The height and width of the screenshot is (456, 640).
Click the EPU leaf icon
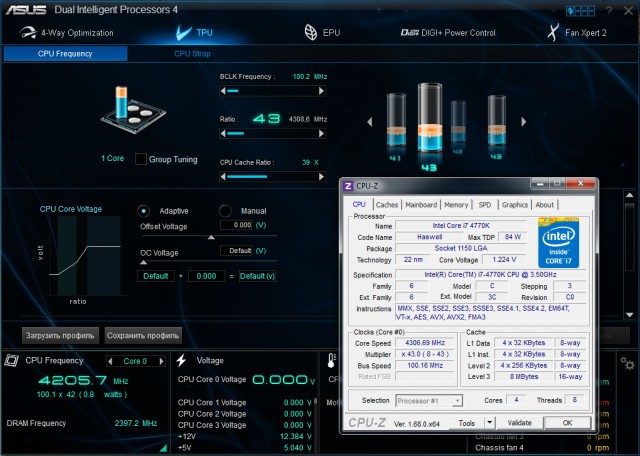tap(311, 33)
